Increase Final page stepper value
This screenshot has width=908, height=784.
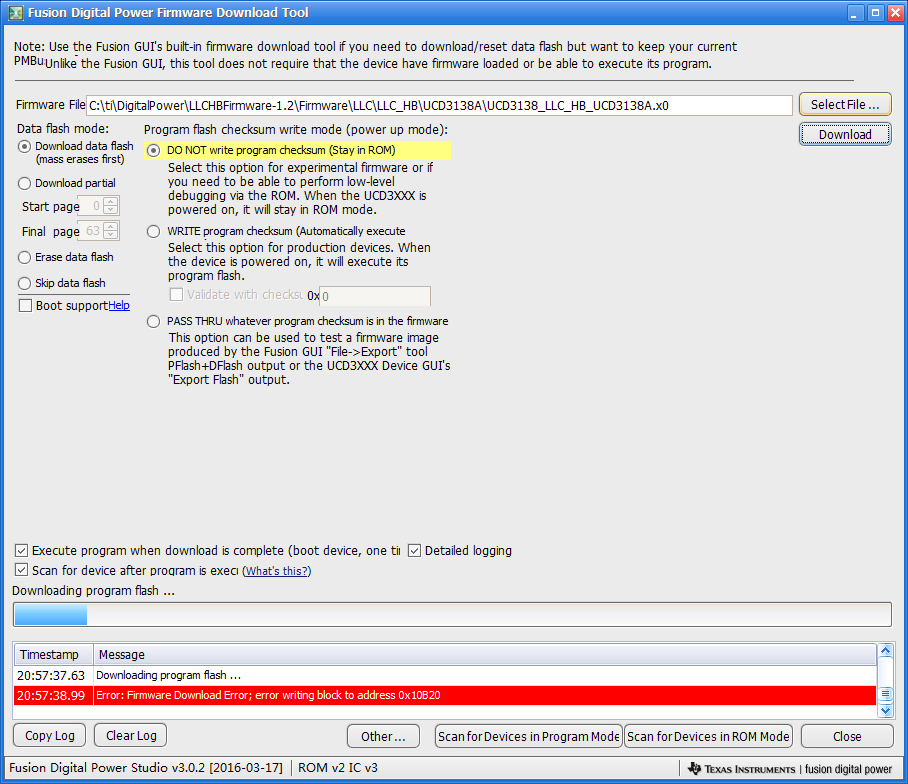coord(111,226)
